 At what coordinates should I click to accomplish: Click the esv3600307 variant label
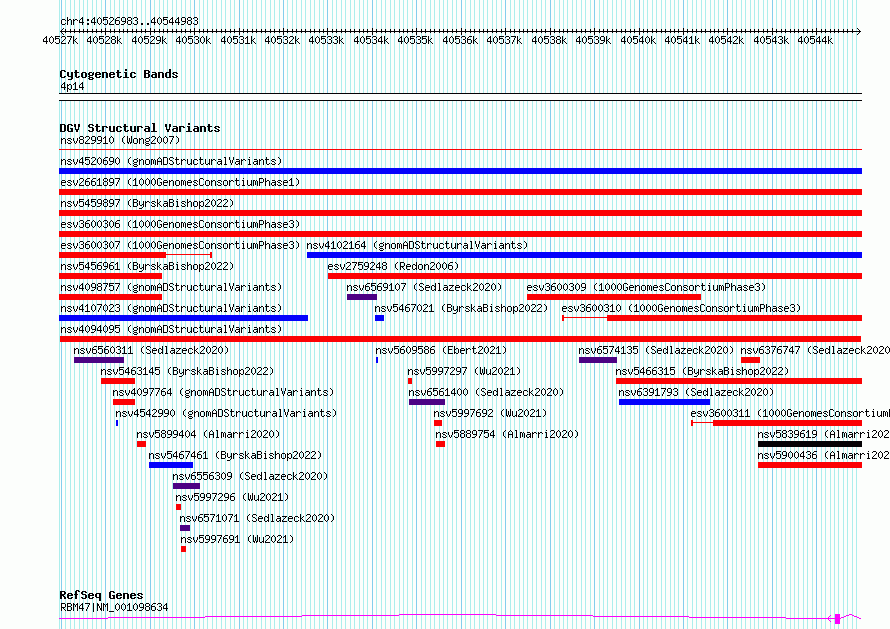(180, 245)
